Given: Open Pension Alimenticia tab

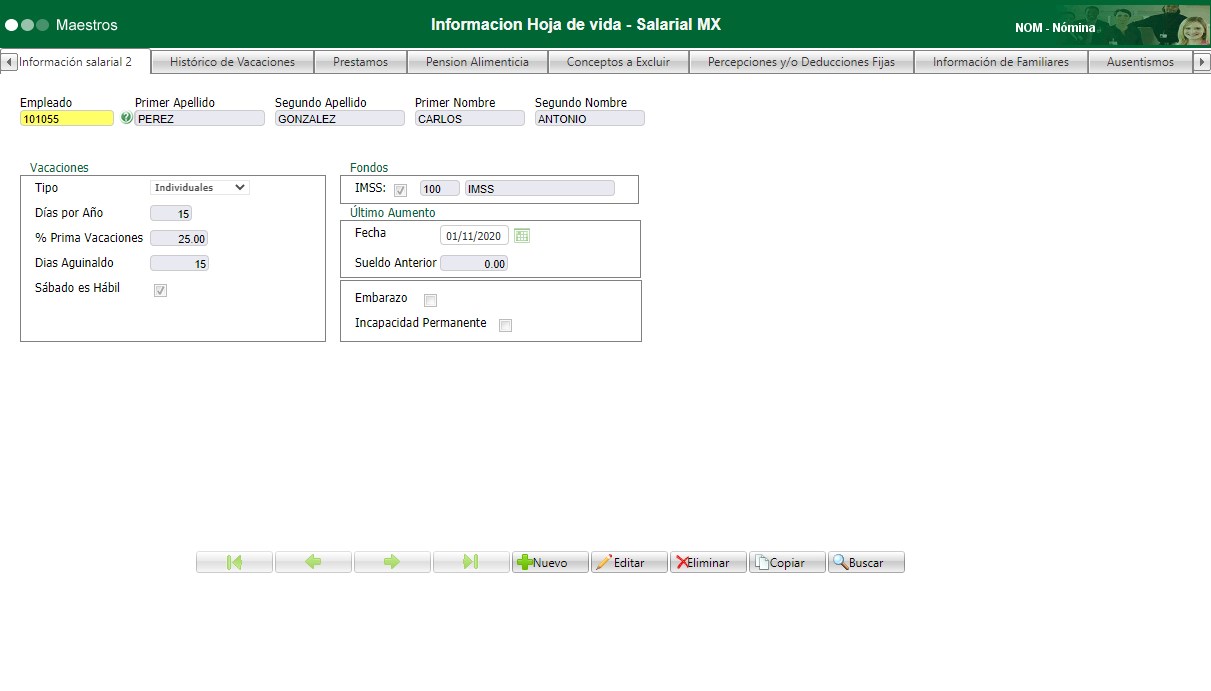Looking at the screenshot, I should click(x=477, y=62).
